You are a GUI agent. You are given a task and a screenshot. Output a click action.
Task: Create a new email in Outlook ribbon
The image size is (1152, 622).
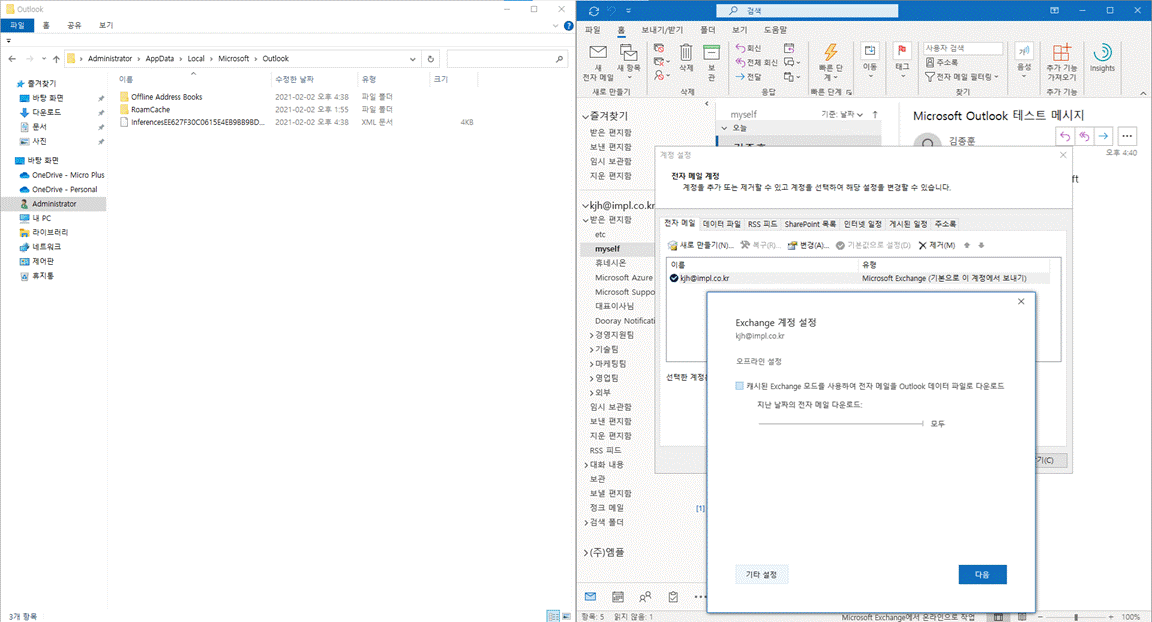(x=598, y=62)
